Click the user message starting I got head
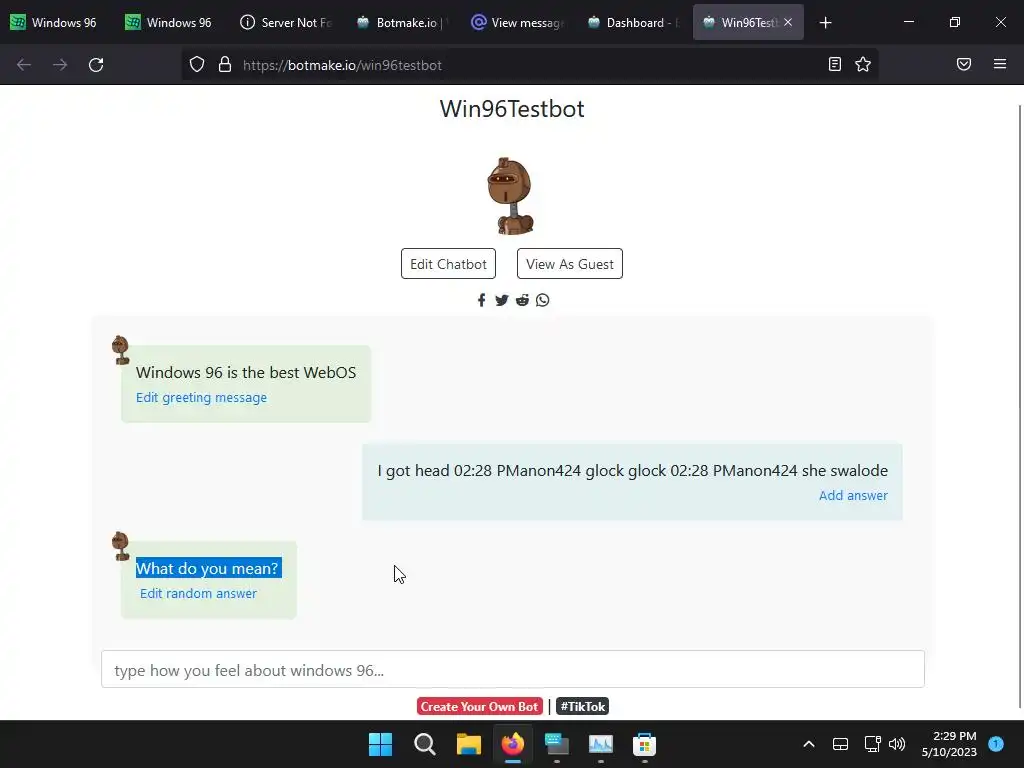The width and height of the screenshot is (1024, 768). click(632, 471)
